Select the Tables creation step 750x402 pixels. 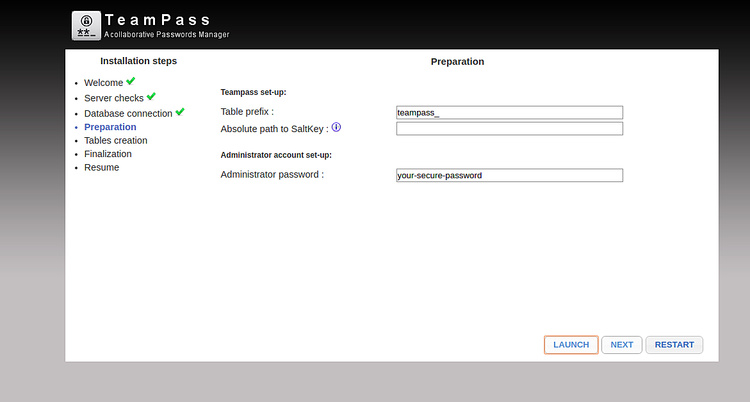[115, 141]
